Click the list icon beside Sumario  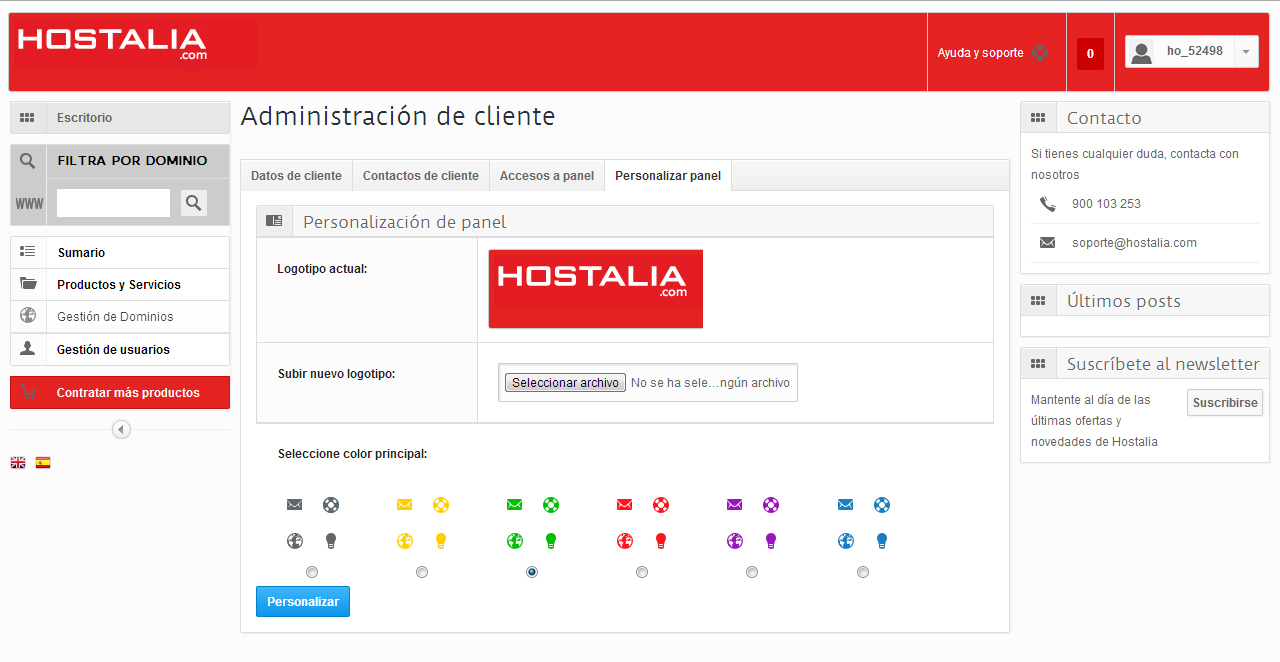pyautogui.click(x=28, y=252)
